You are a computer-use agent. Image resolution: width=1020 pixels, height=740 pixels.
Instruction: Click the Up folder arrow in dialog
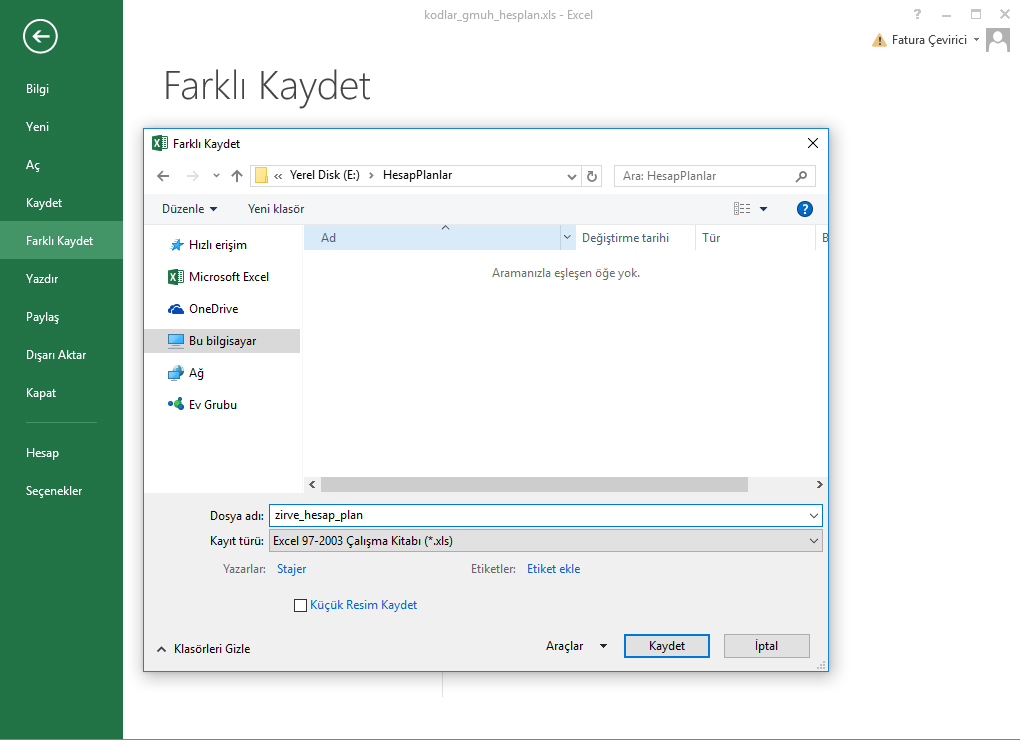[237, 176]
